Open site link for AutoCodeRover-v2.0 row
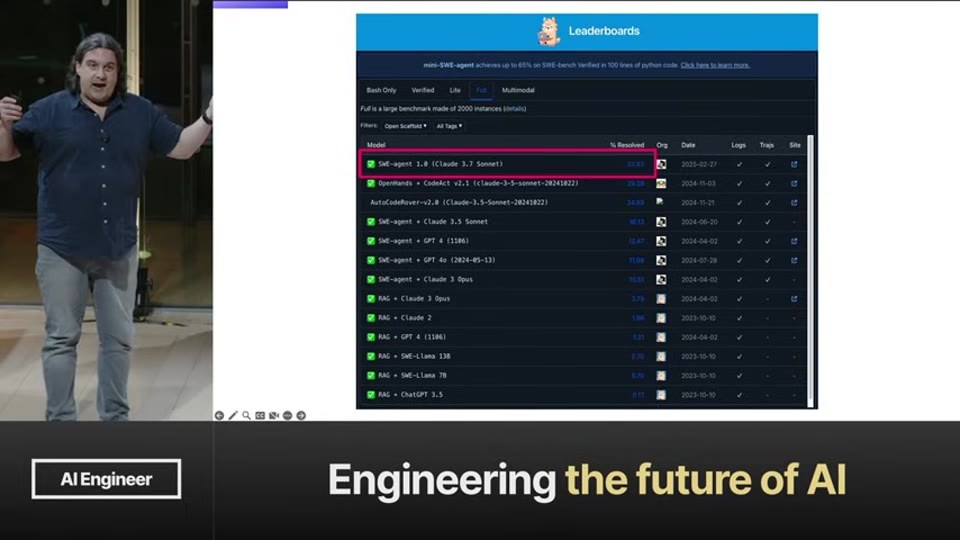Viewport: 960px width, 540px height. pyautogui.click(x=794, y=203)
